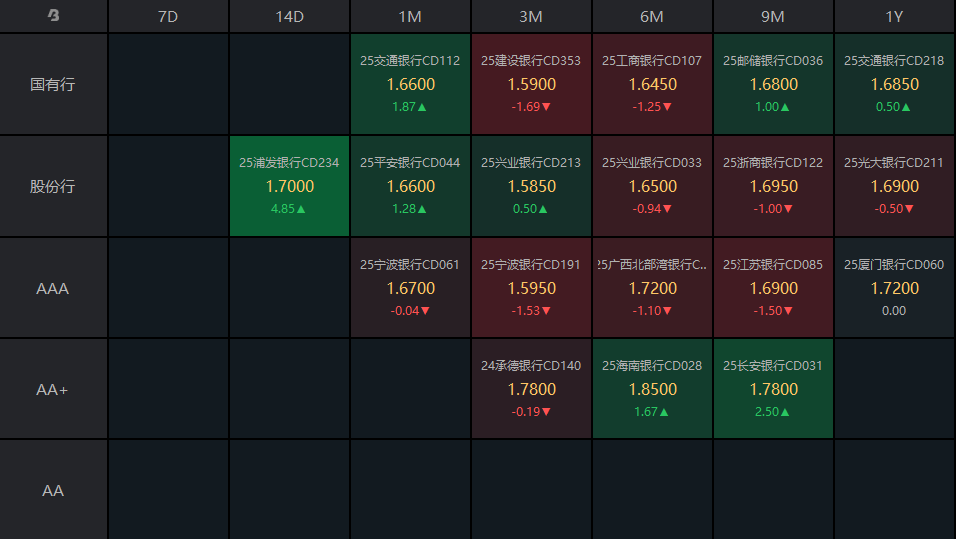Click the 25厦门银行CD060 quote cell
956x539 pixels.
894,288
